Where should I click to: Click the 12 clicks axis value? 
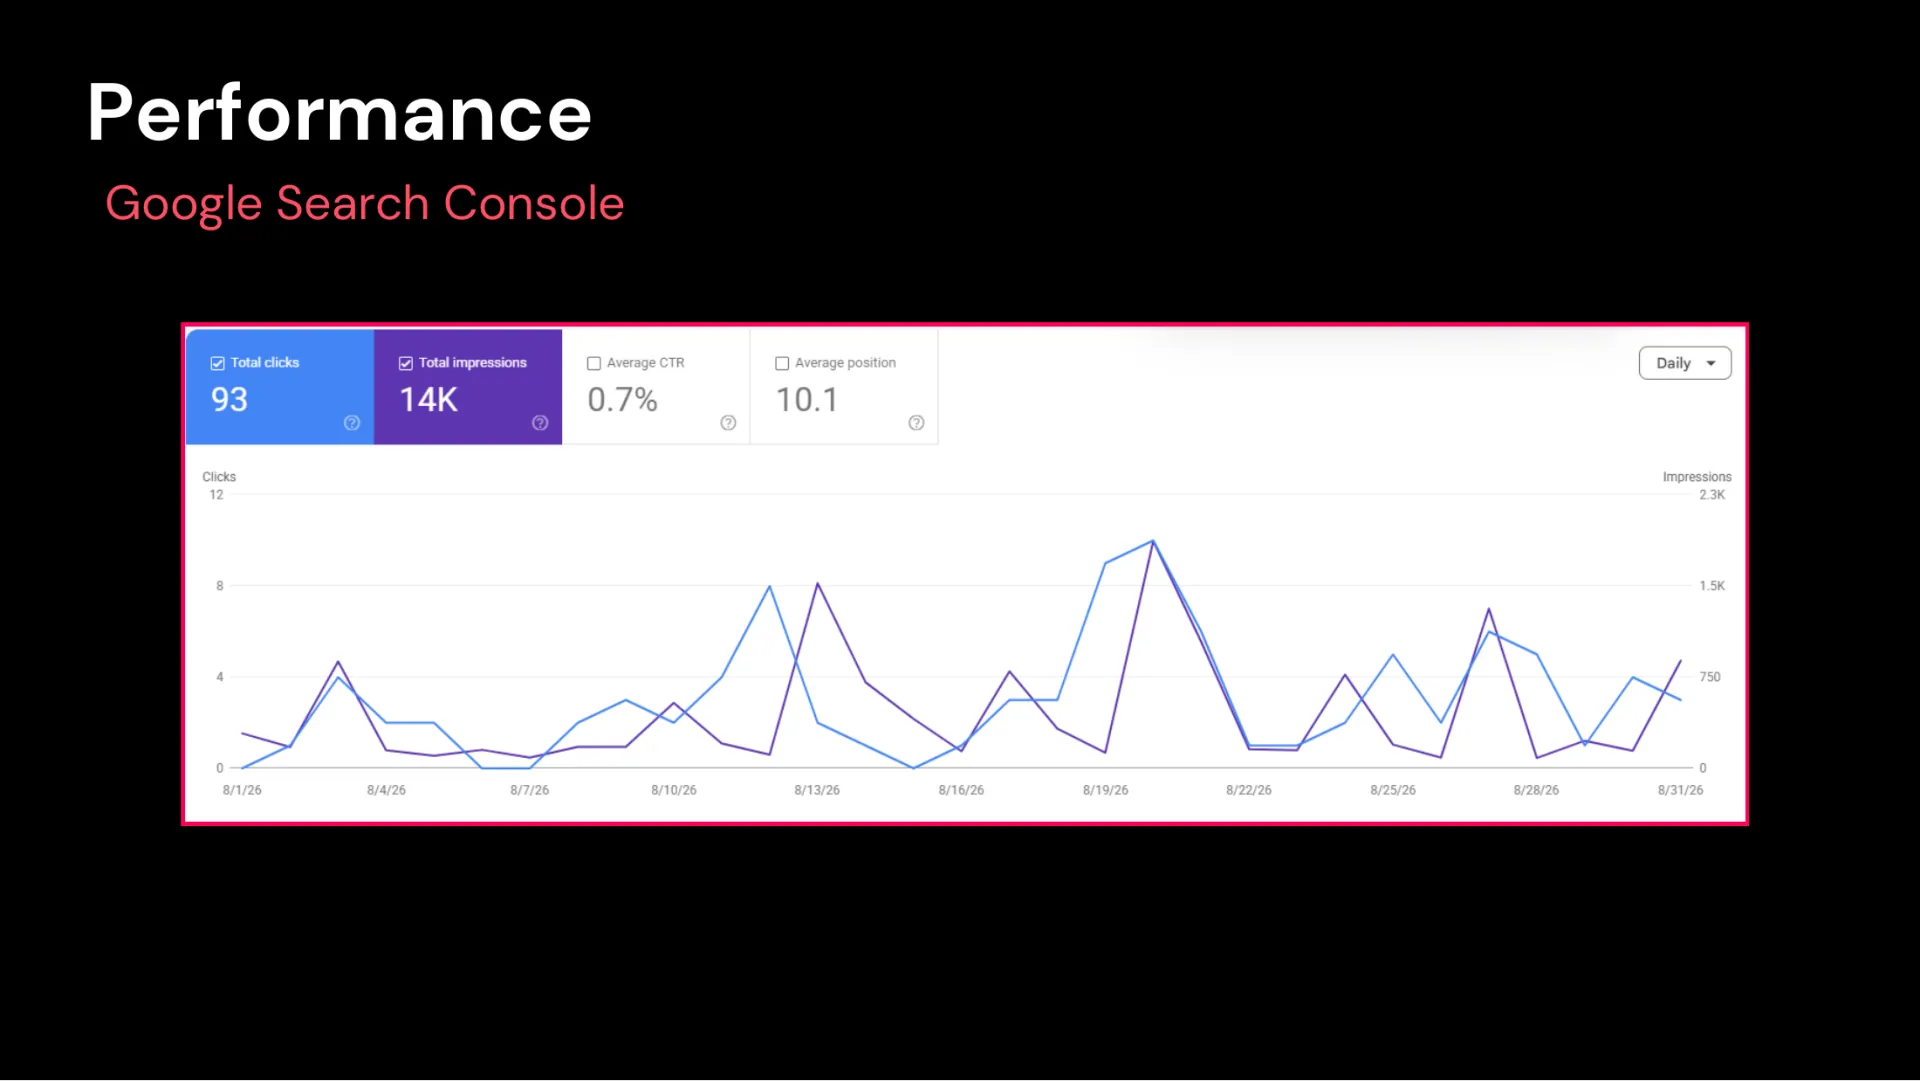[216, 495]
